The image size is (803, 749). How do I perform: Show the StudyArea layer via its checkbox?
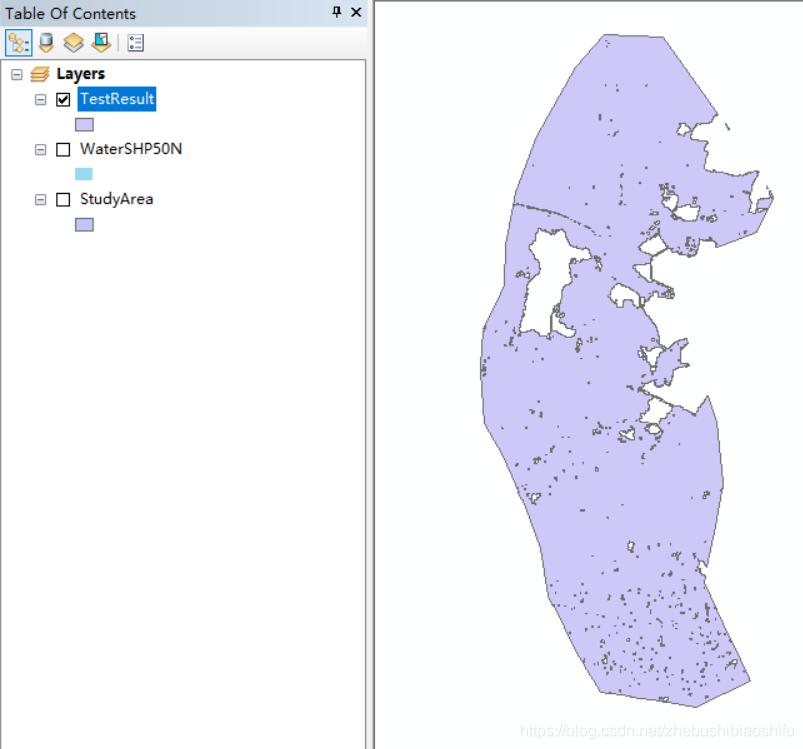coord(62,199)
